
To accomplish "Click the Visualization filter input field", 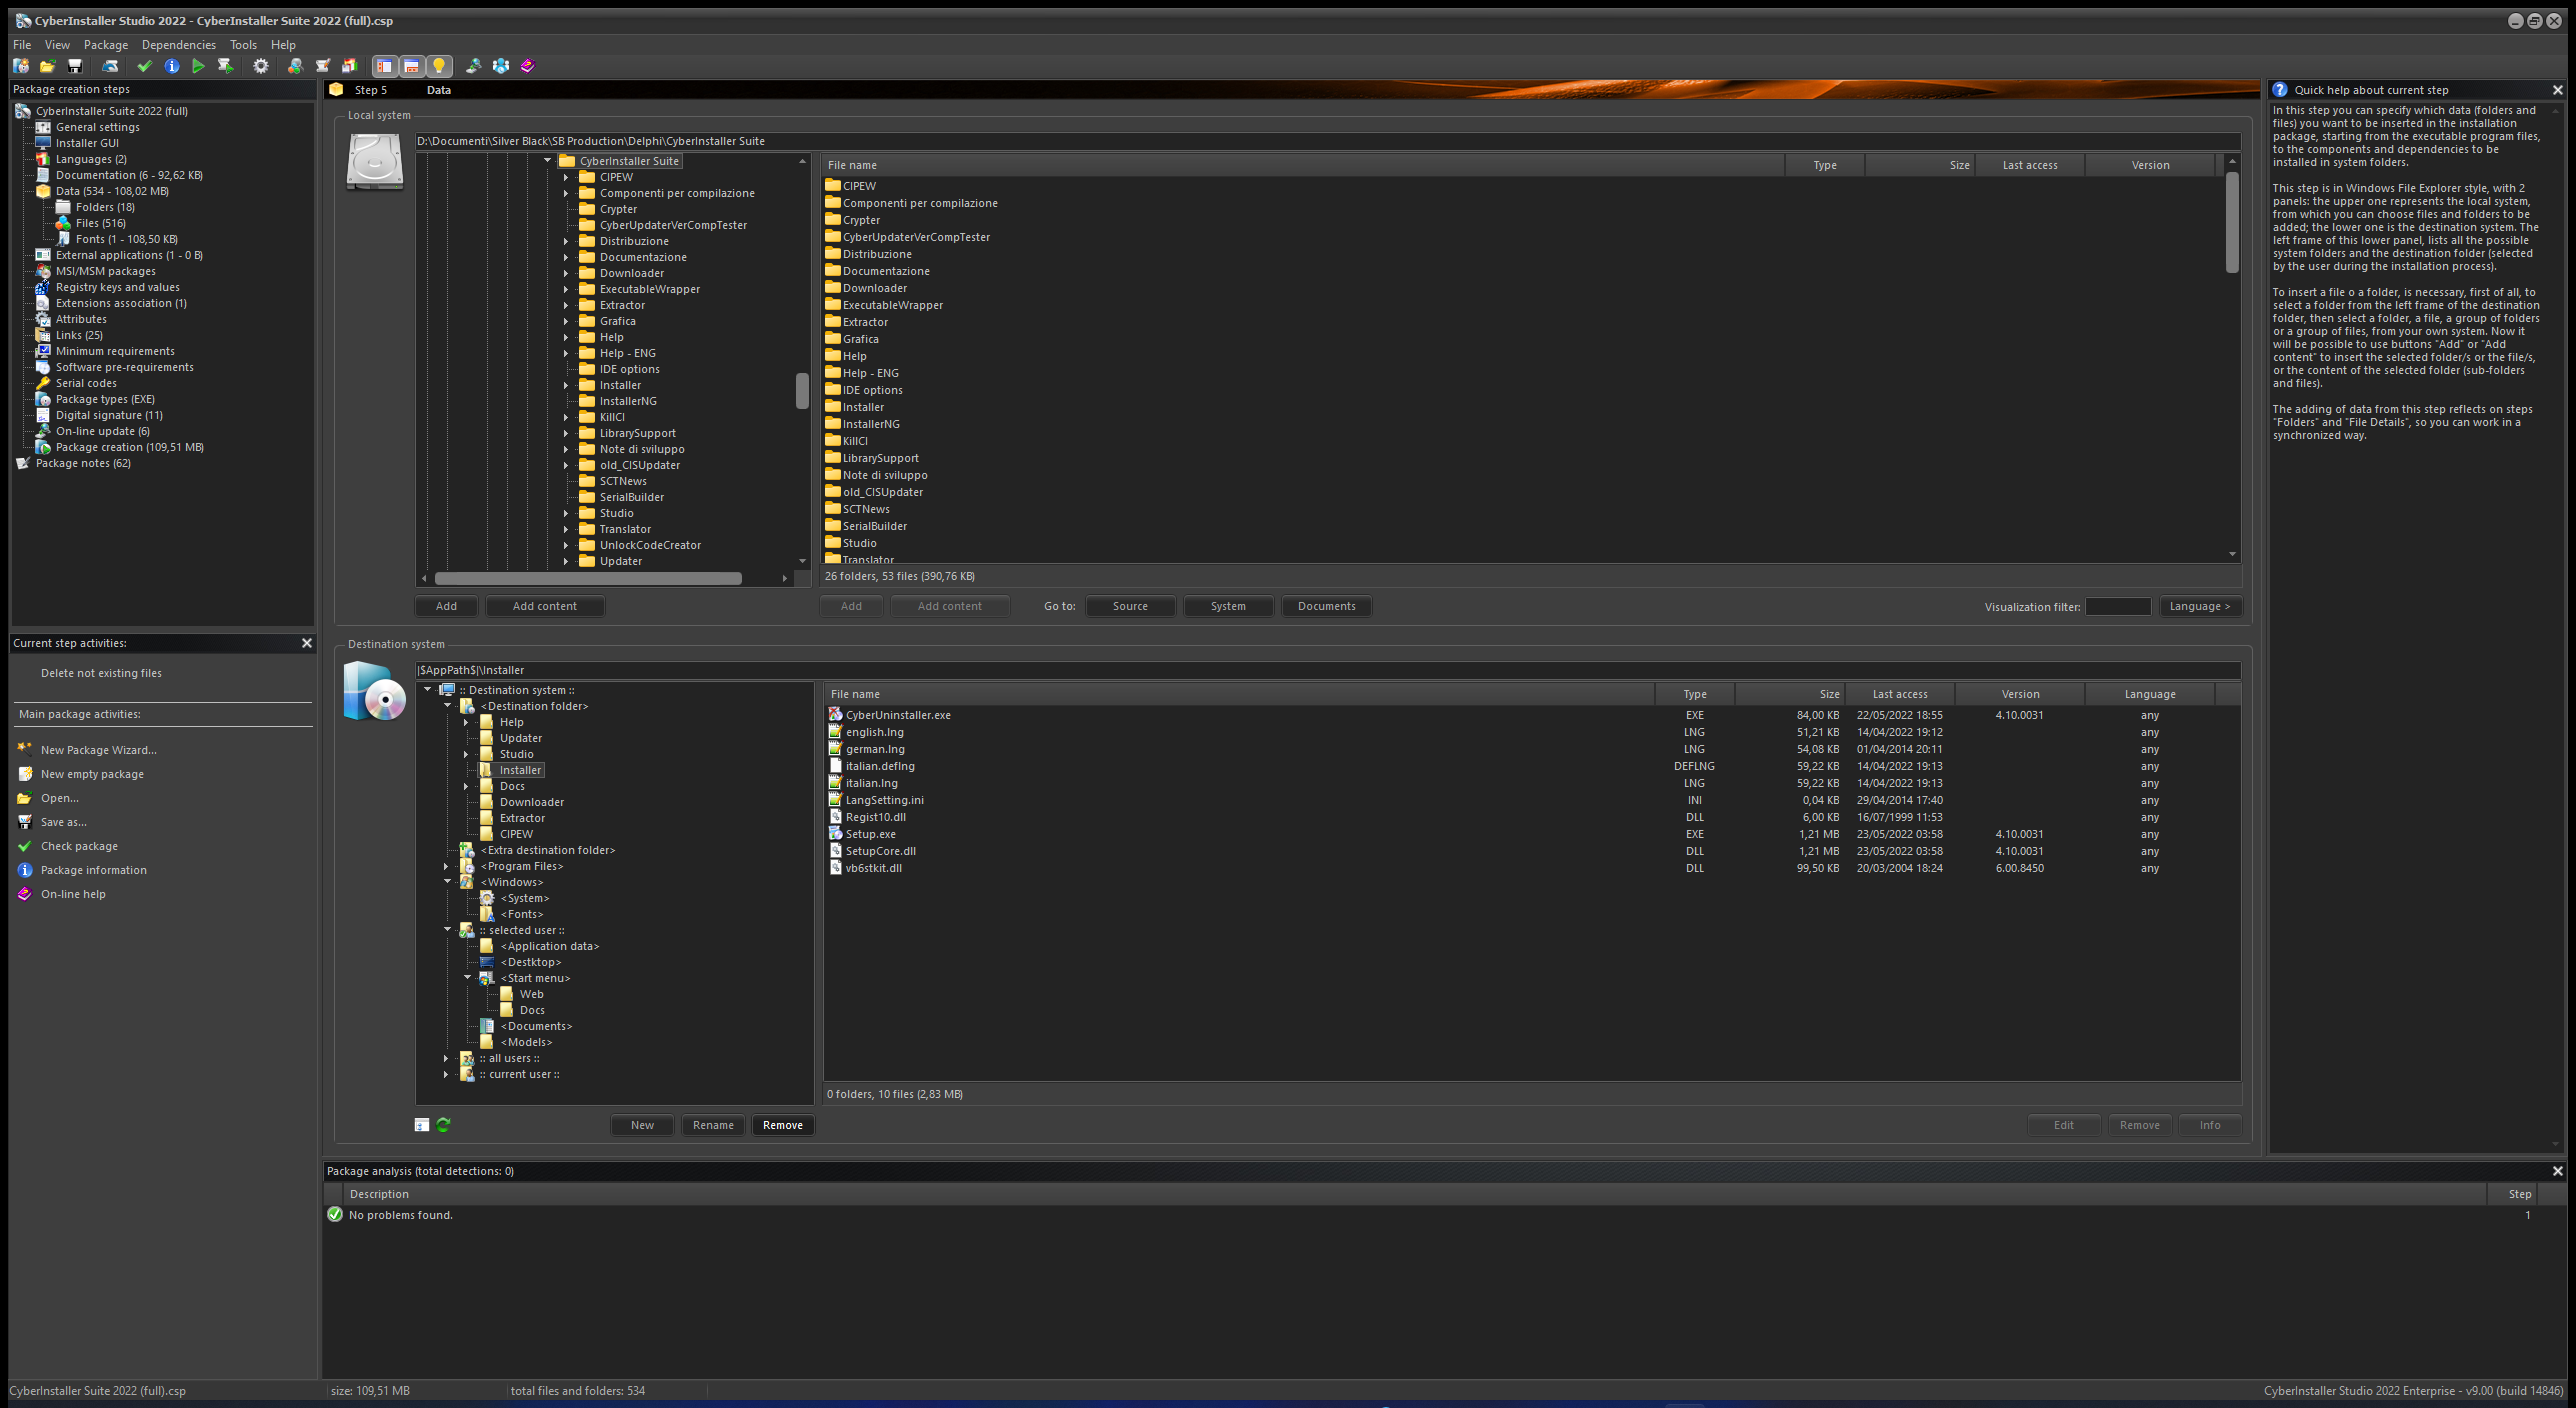I will tap(2118, 606).
